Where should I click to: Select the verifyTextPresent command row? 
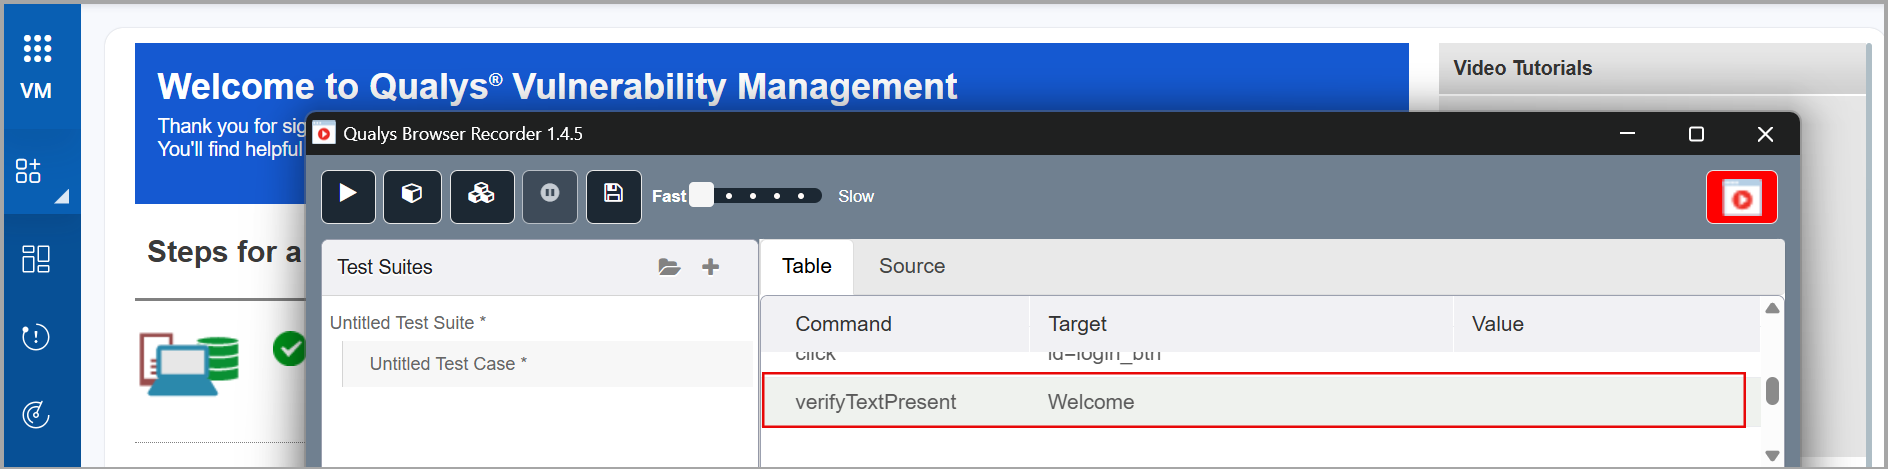coord(1254,401)
